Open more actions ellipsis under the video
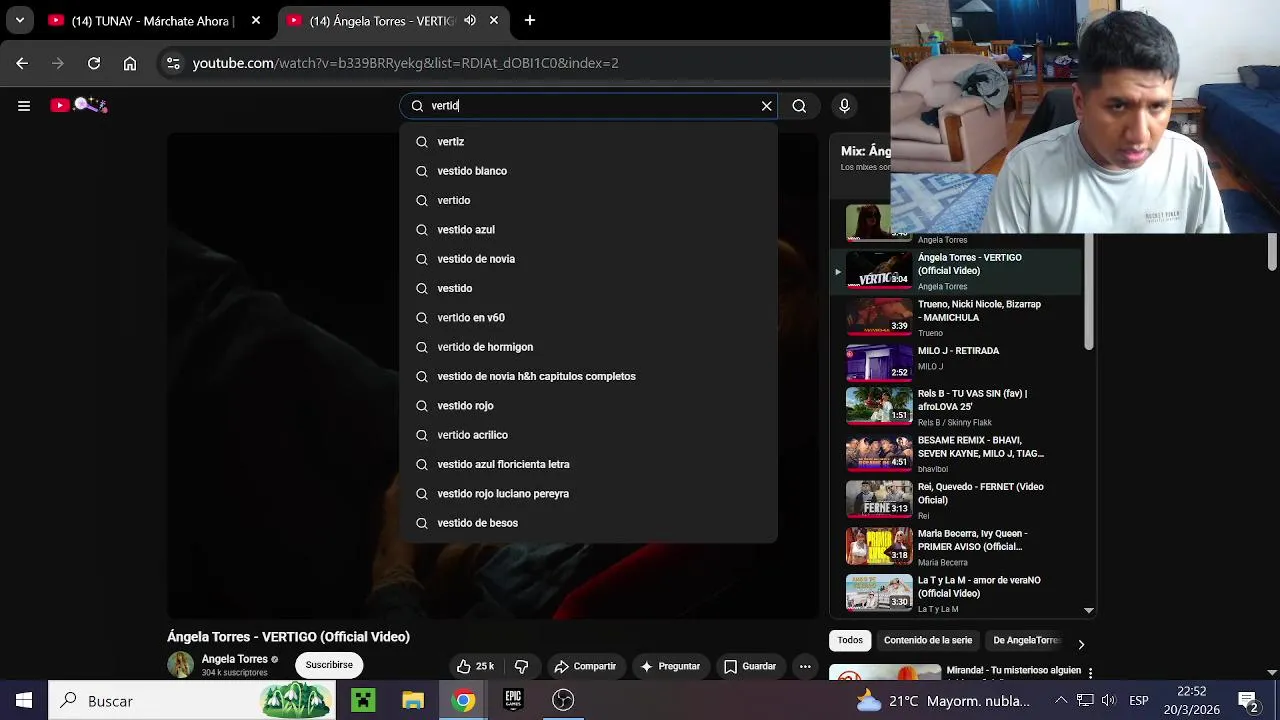This screenshot has height=720, width=1280. pyautogui.click(x=805, y=666)
